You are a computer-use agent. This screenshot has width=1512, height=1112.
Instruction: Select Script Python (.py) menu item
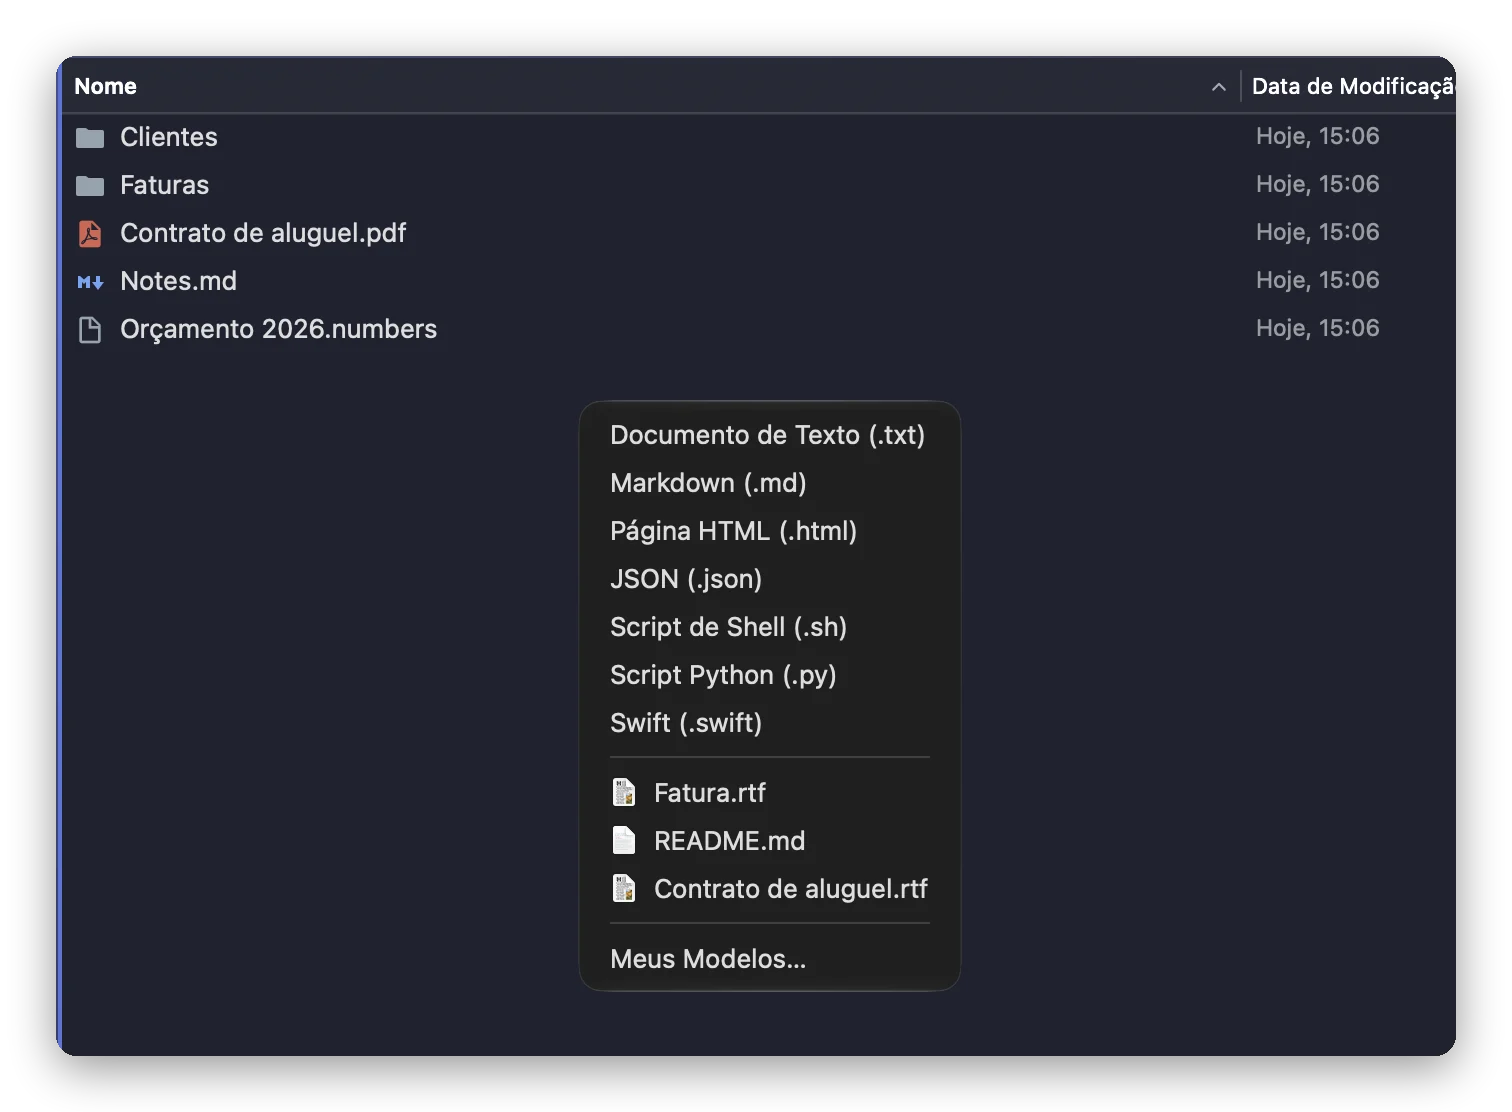point(769,675)
